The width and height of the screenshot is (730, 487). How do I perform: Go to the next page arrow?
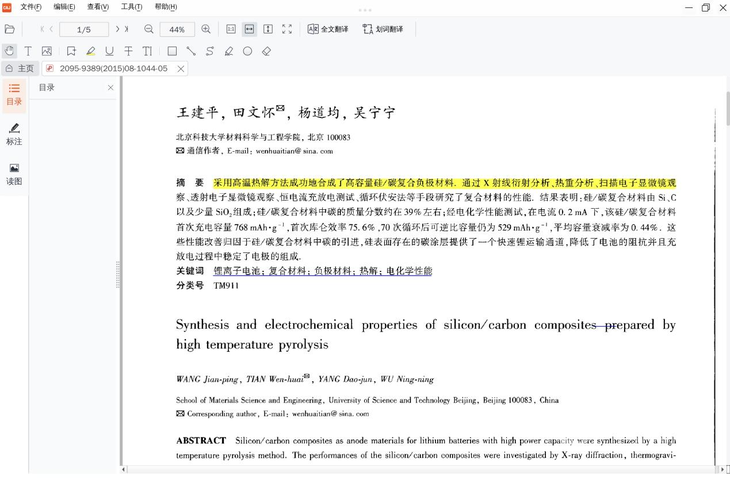click(x=117, y=30)
